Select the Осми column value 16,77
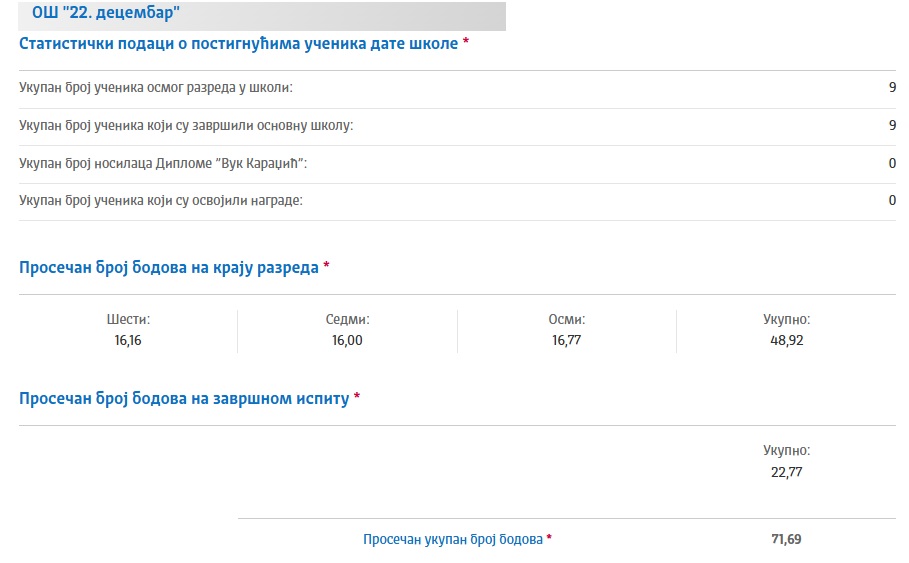This screenshot has height=563, width=909. [x=566, y=340]
